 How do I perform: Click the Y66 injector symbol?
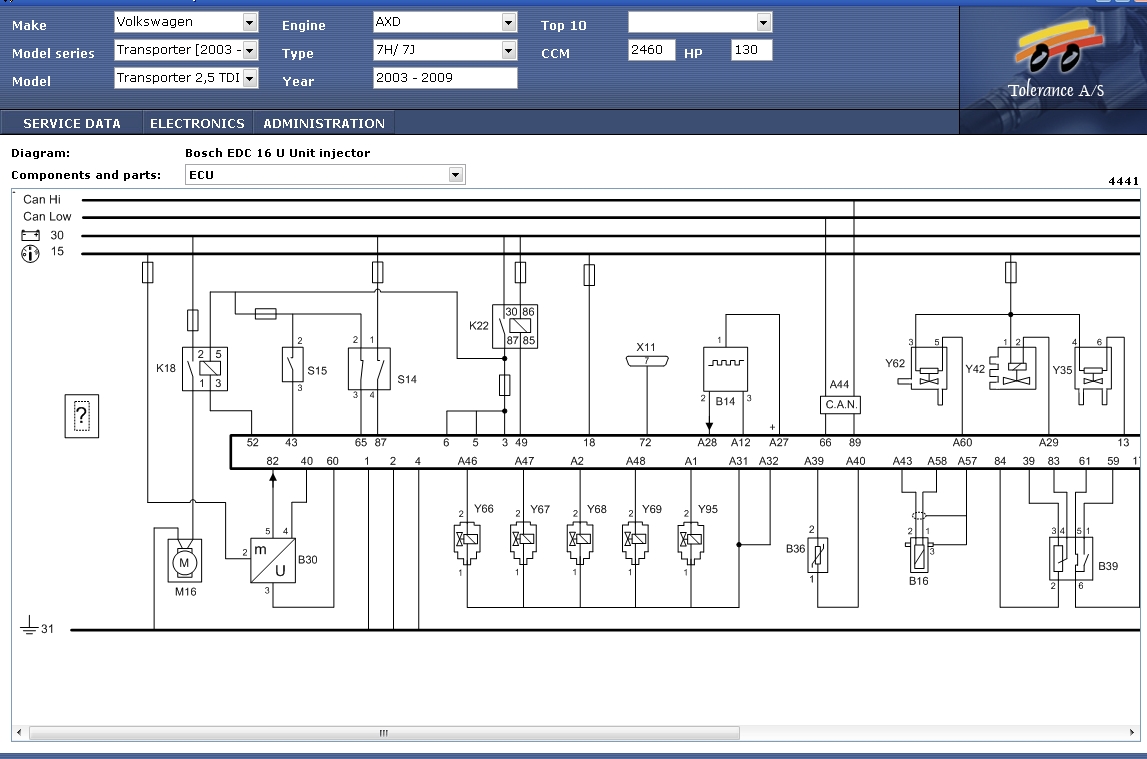point(468,541)
